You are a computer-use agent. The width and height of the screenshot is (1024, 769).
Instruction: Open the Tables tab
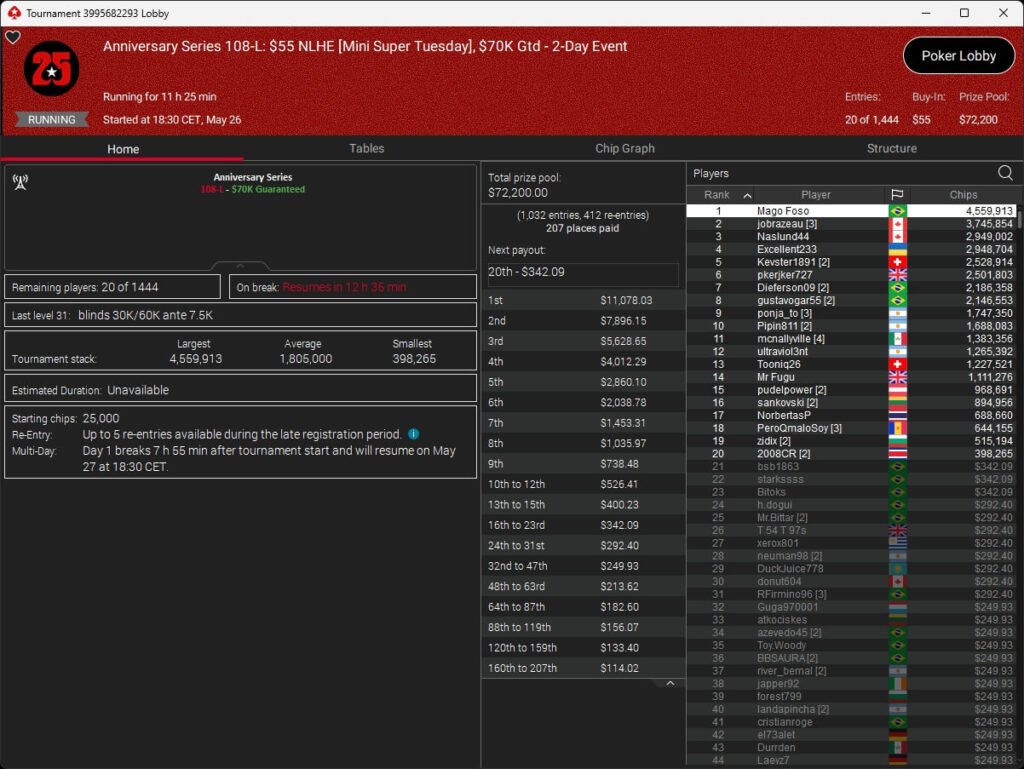(366, 148)
